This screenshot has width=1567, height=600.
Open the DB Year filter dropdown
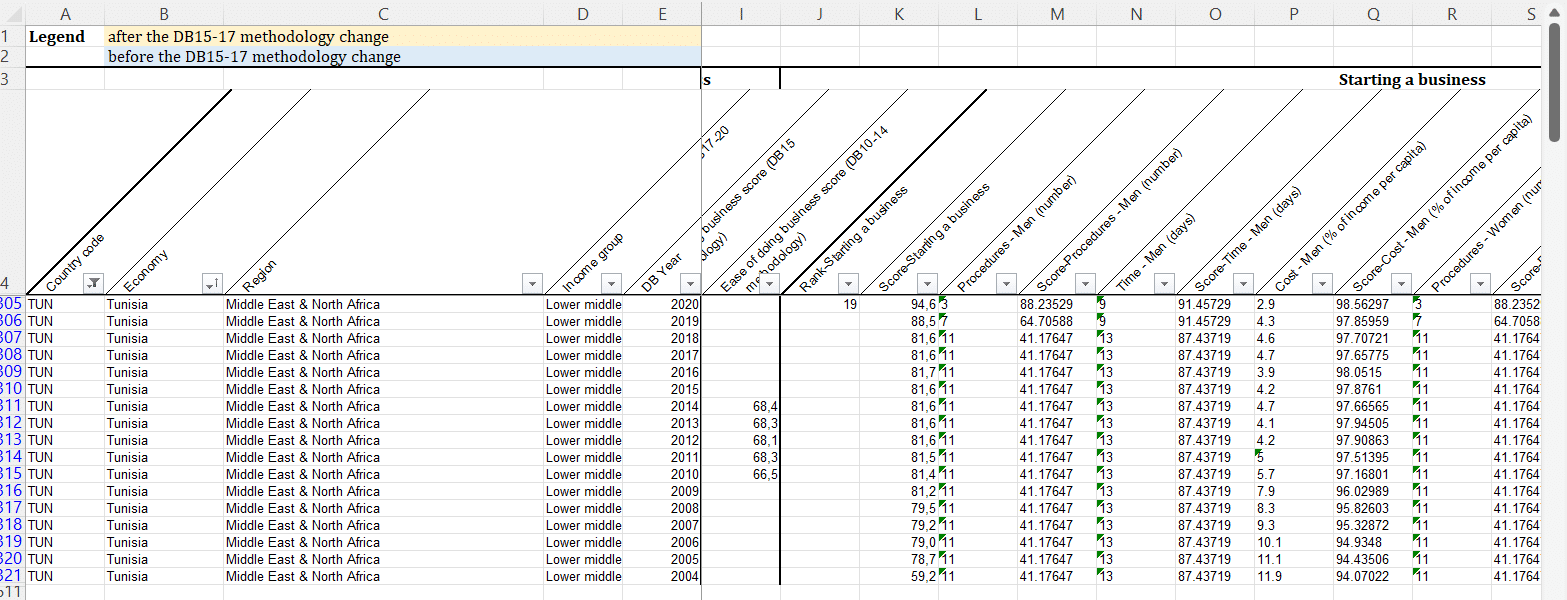click(689, 284)
